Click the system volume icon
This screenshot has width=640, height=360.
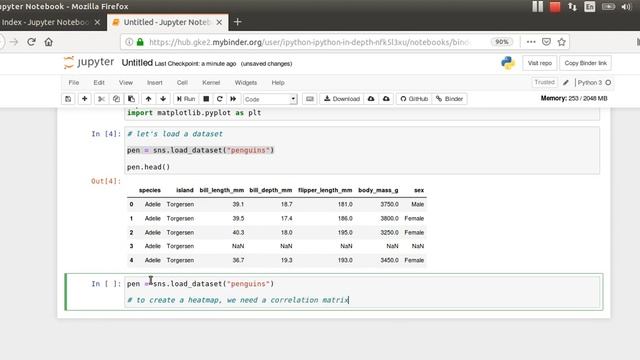pos(626,7)
